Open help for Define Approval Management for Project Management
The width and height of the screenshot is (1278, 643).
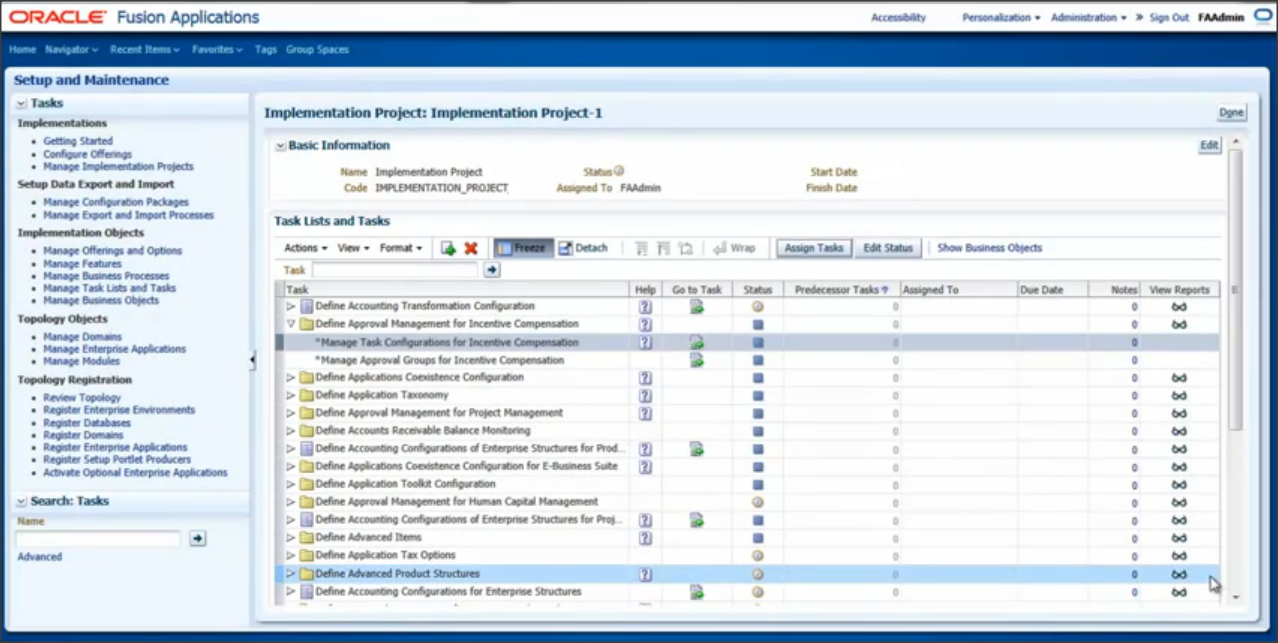[645, 413]
